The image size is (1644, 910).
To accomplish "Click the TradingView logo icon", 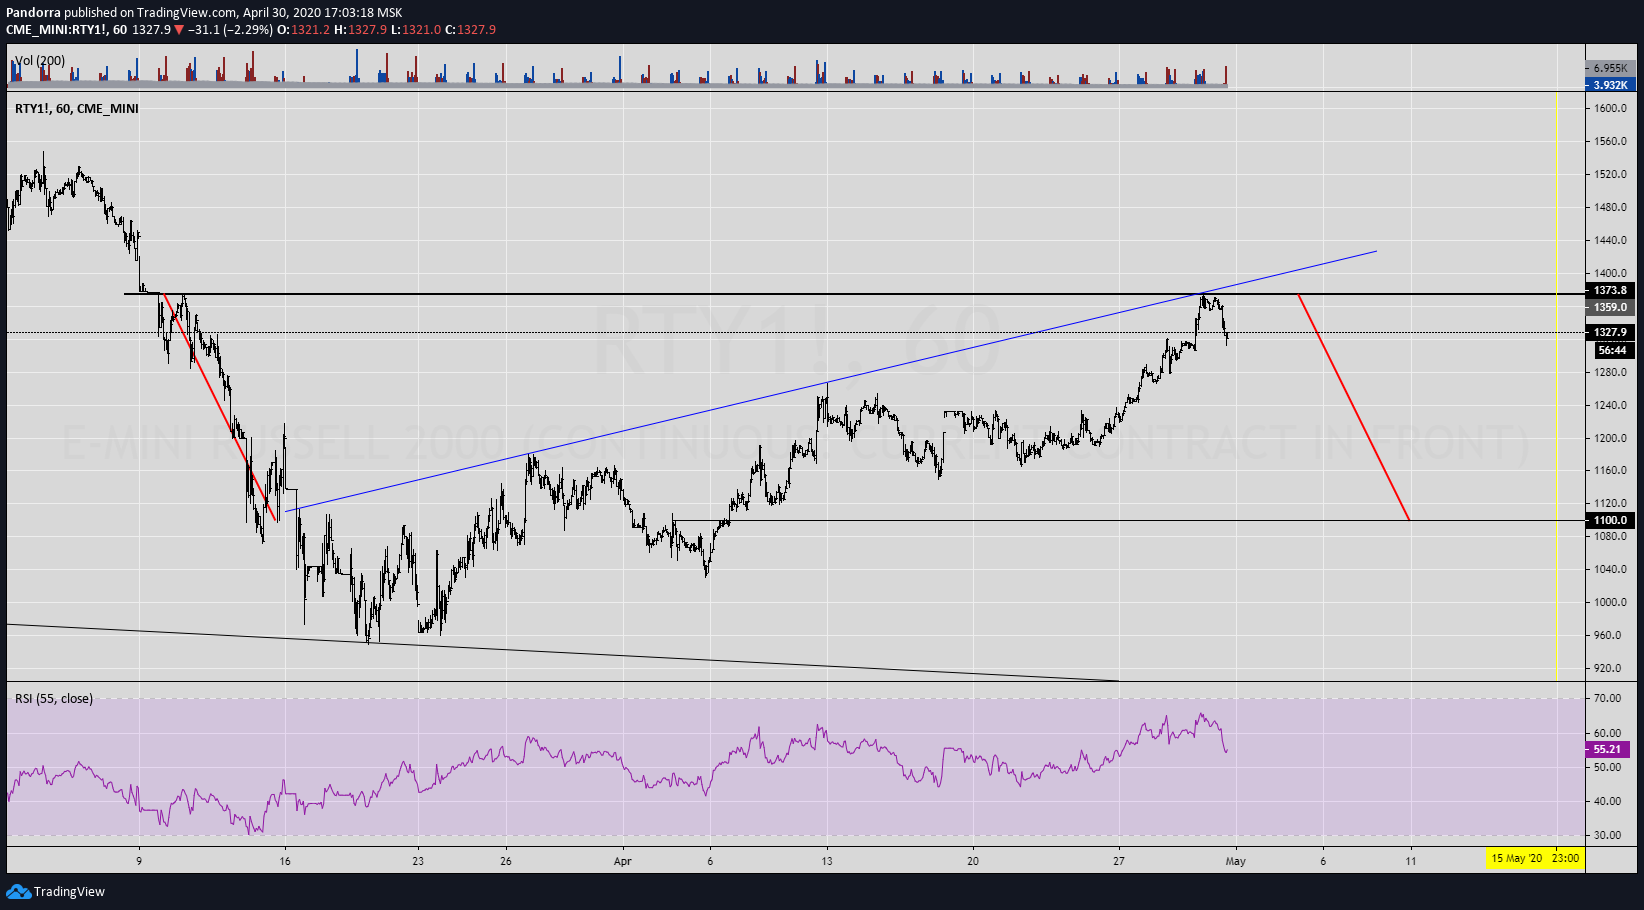I will [x=18, y=891].
